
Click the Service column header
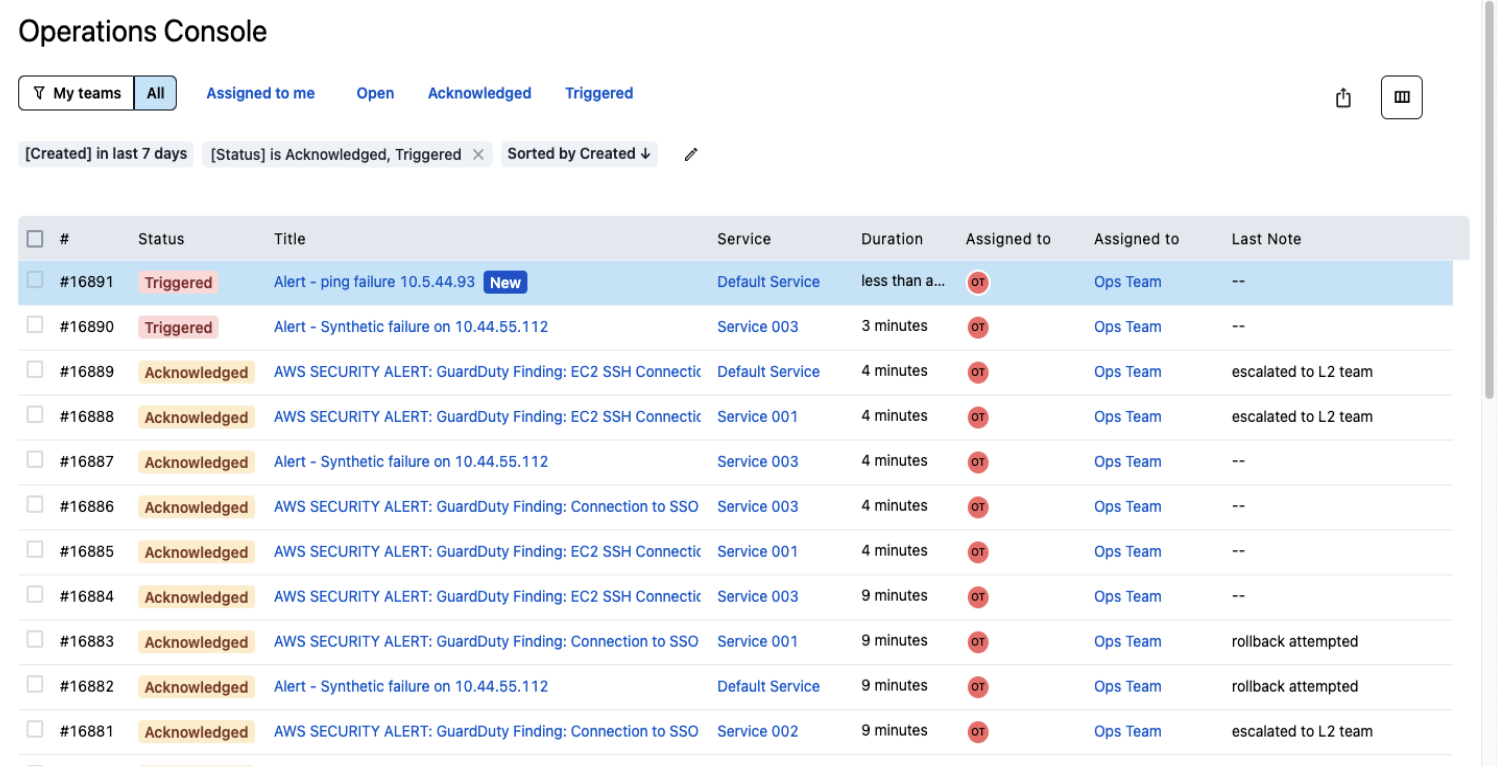(x=744, y=239)
